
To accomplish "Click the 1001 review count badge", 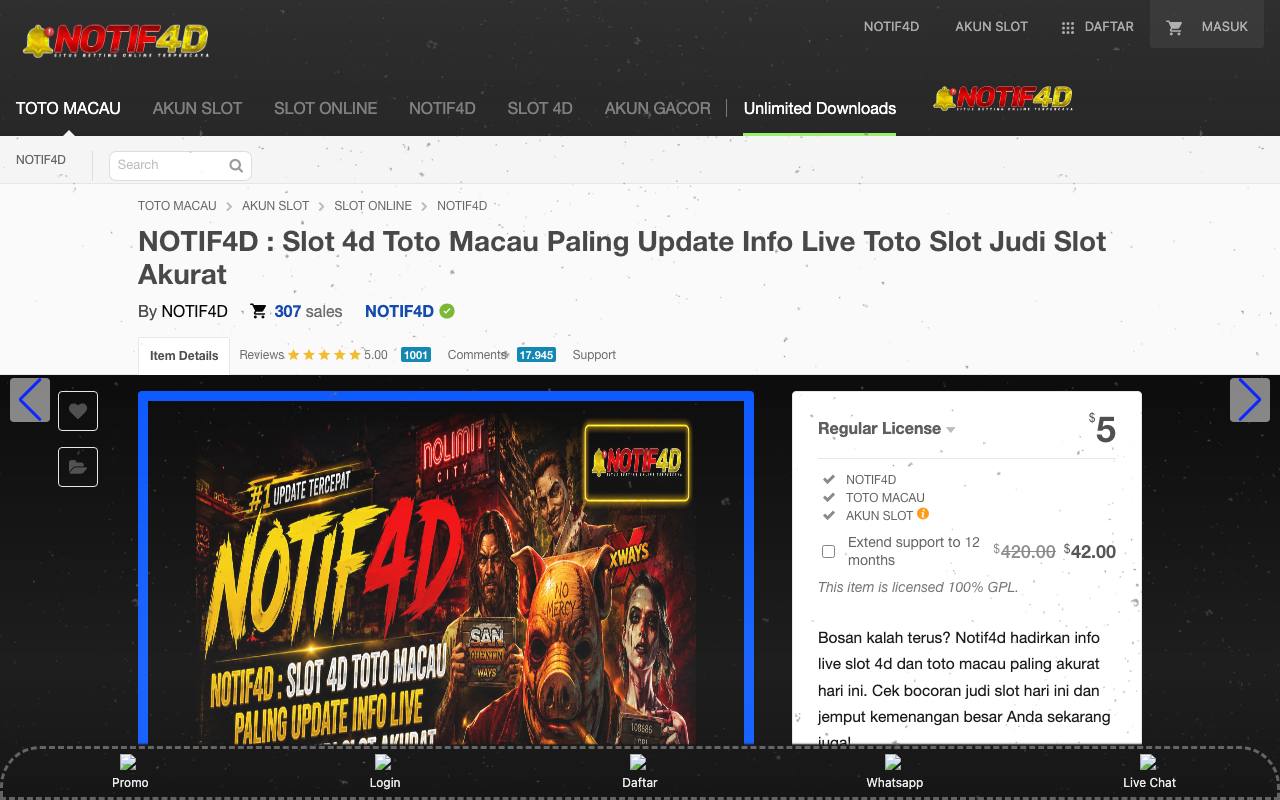I will (416, 355).
